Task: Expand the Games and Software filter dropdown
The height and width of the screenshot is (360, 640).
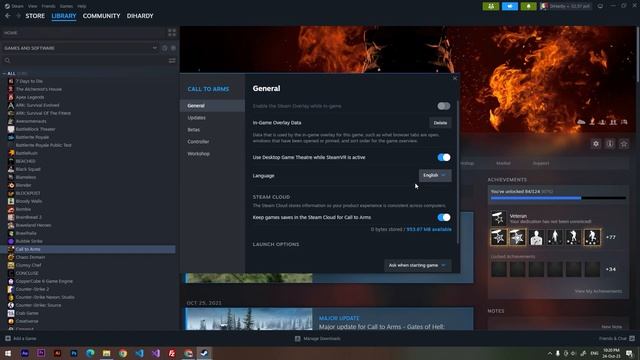Action: (x=80, y=48)
